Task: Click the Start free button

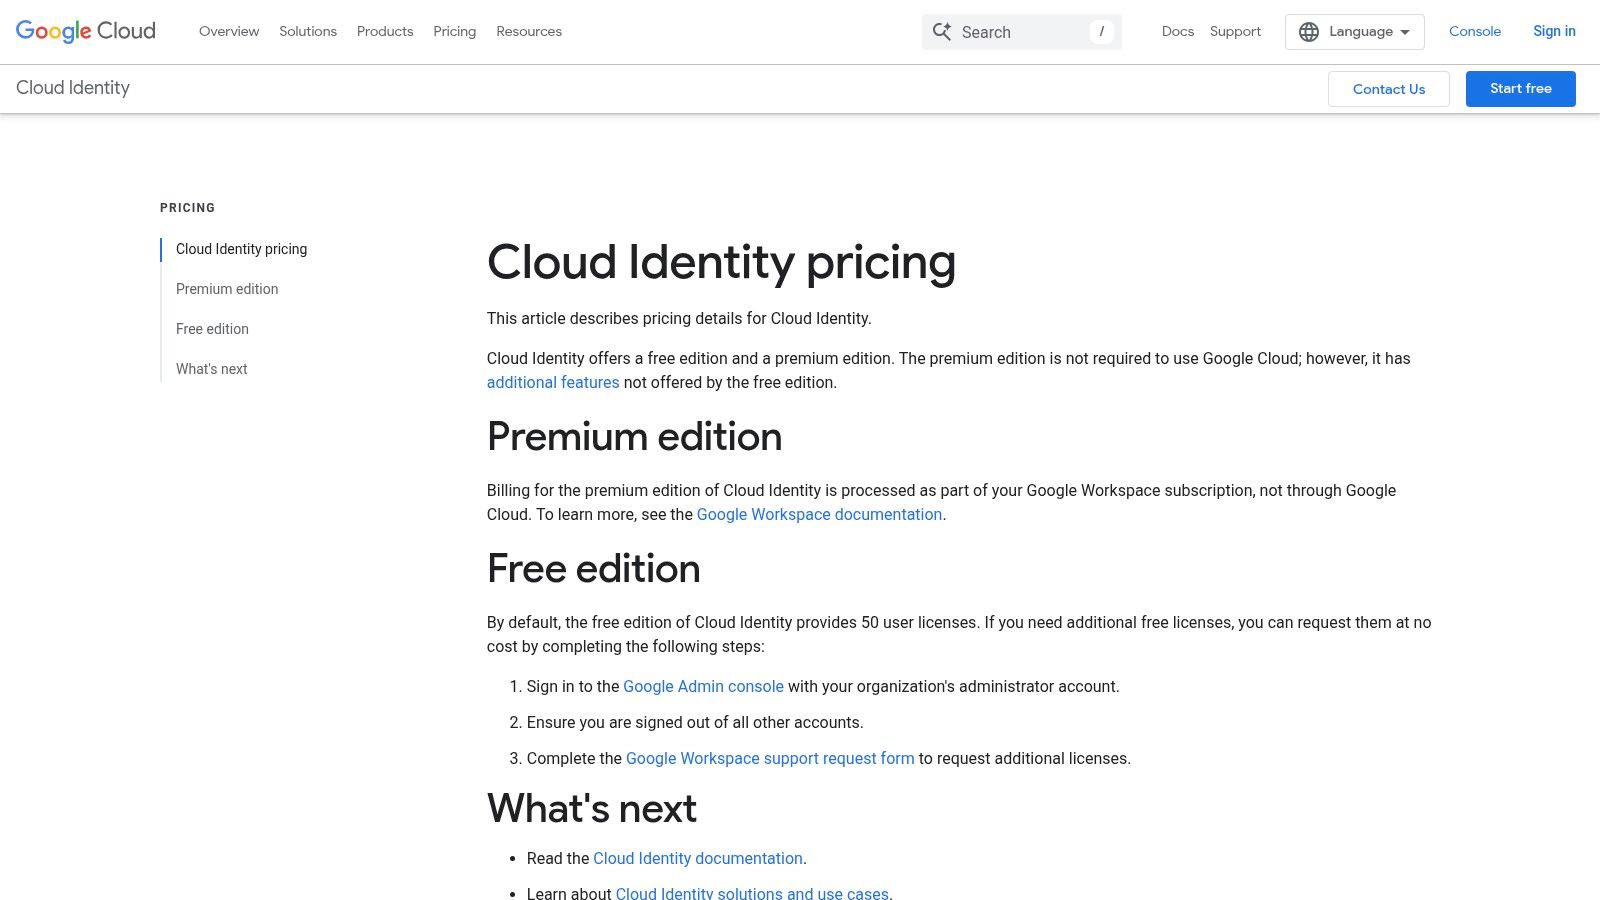Action: point(1521,89)
